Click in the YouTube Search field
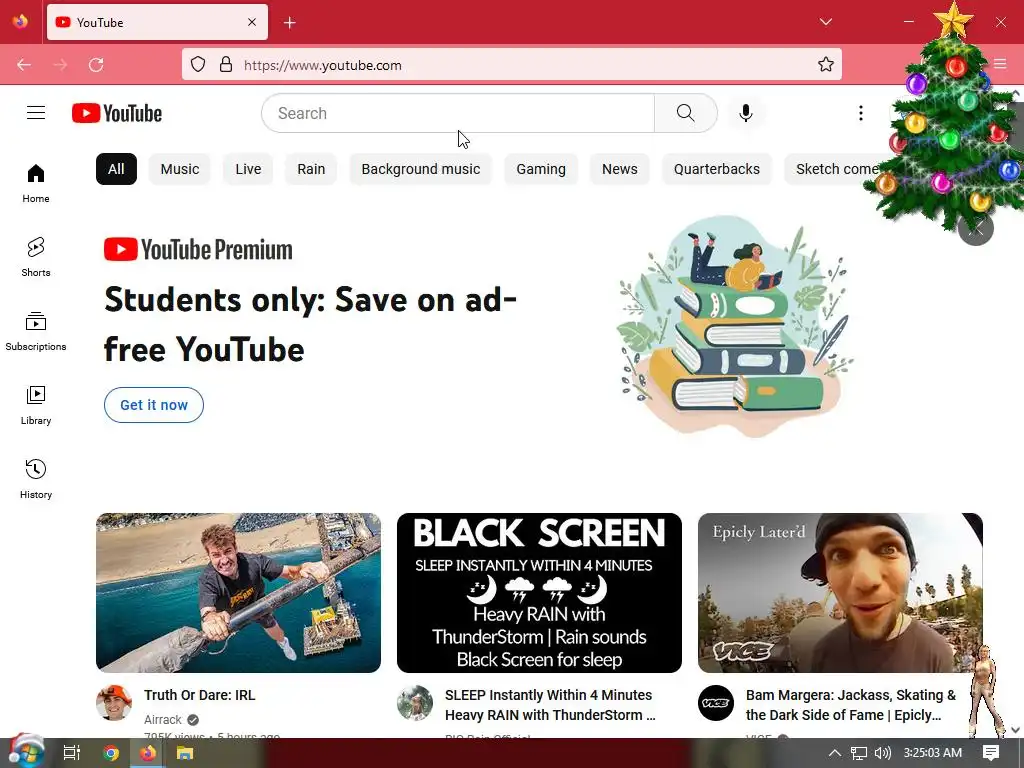The height and width of the screenshot is (768, 1024). [458, 113]
